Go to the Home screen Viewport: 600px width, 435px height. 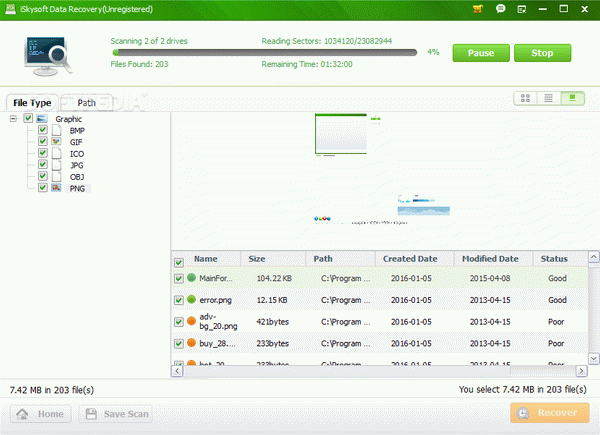[41, 414]
